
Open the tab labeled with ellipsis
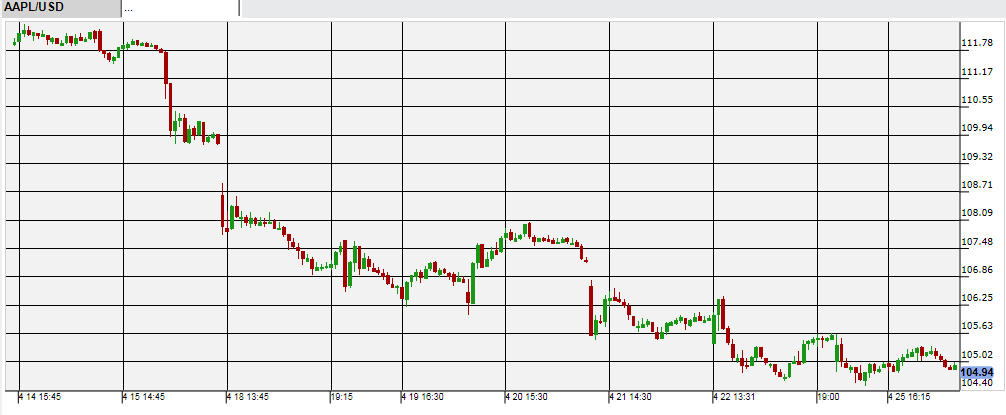(x=180, y=8)
